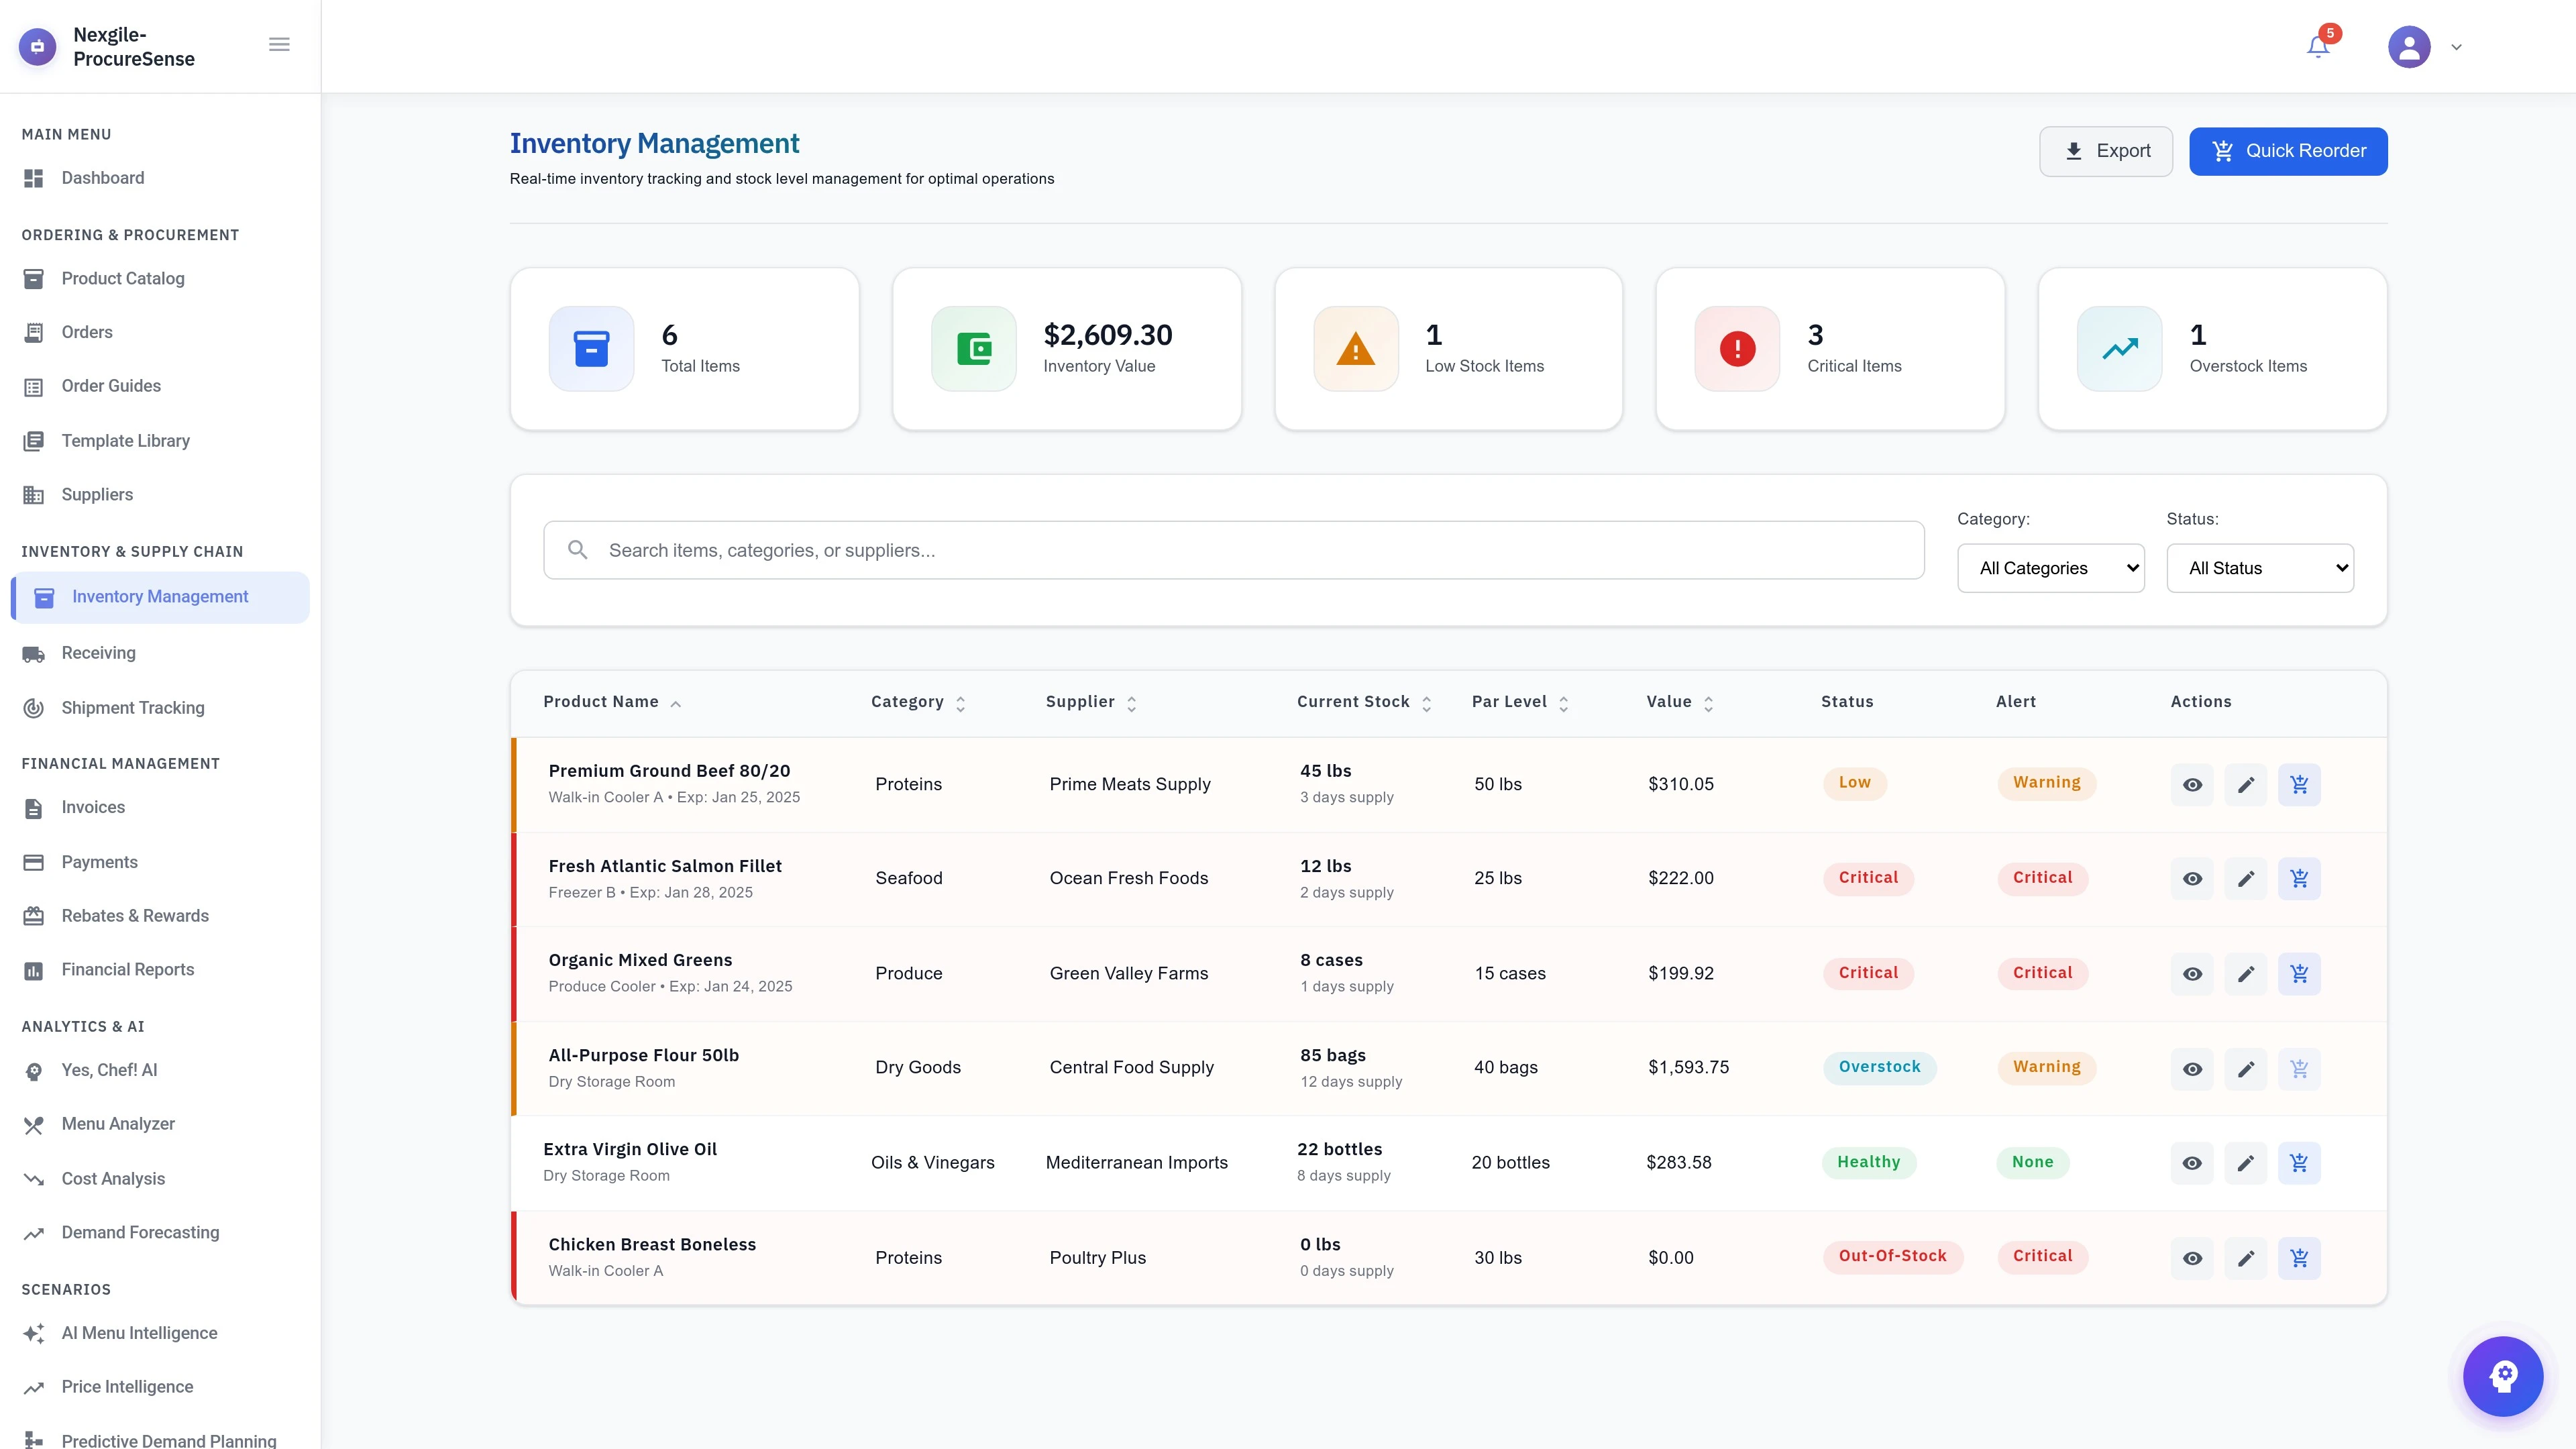The width and height of the screenshot is (2576, 1449).
Task: Open the Dashboard from the sidebar
Action: (103, 178)
